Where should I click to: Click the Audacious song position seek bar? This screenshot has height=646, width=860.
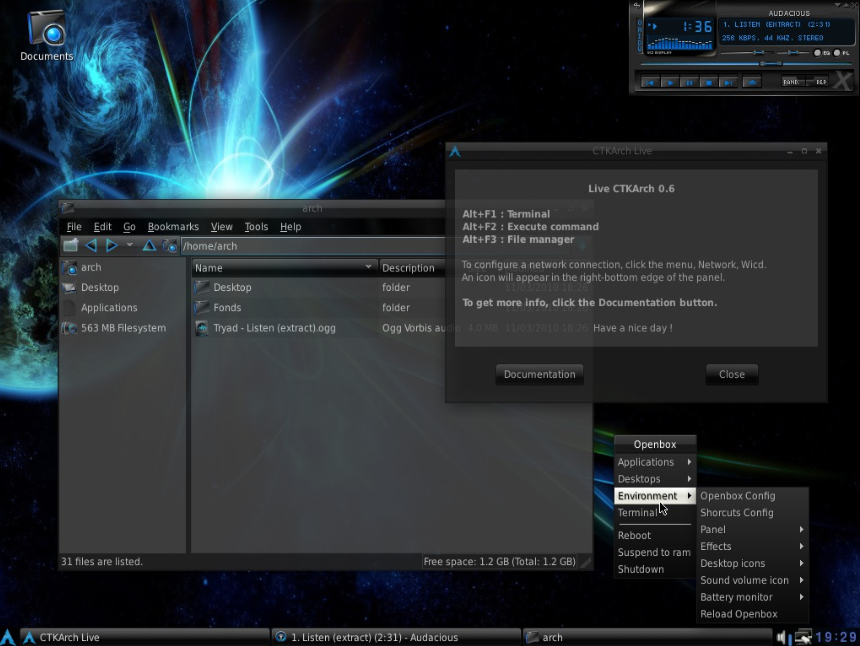745,64
